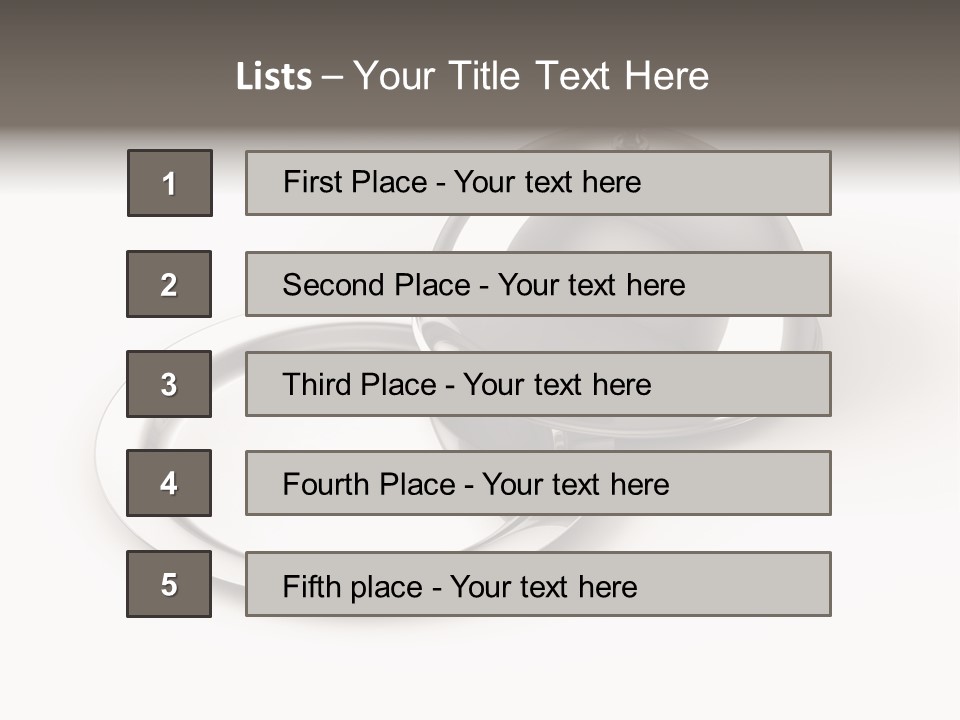Click the number 3 box
The width and height of the screenshot is (960, 720).
tap(169, 384)
